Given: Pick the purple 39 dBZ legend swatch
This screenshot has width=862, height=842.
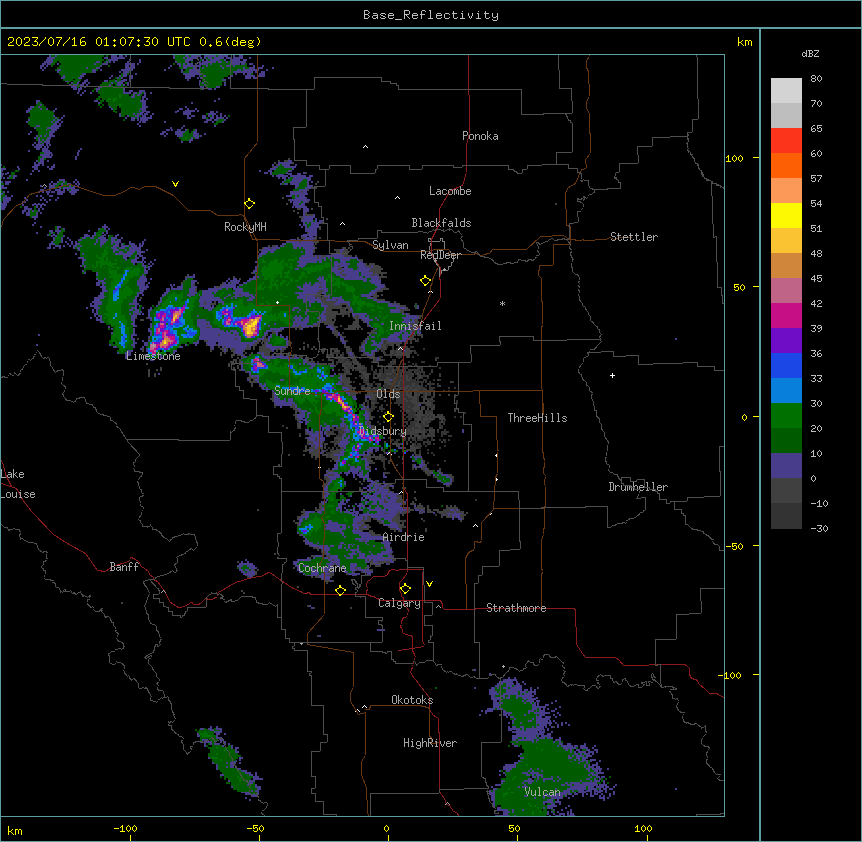Looking at the screenshot, I should pyautogui.click(x=786, y=340).
